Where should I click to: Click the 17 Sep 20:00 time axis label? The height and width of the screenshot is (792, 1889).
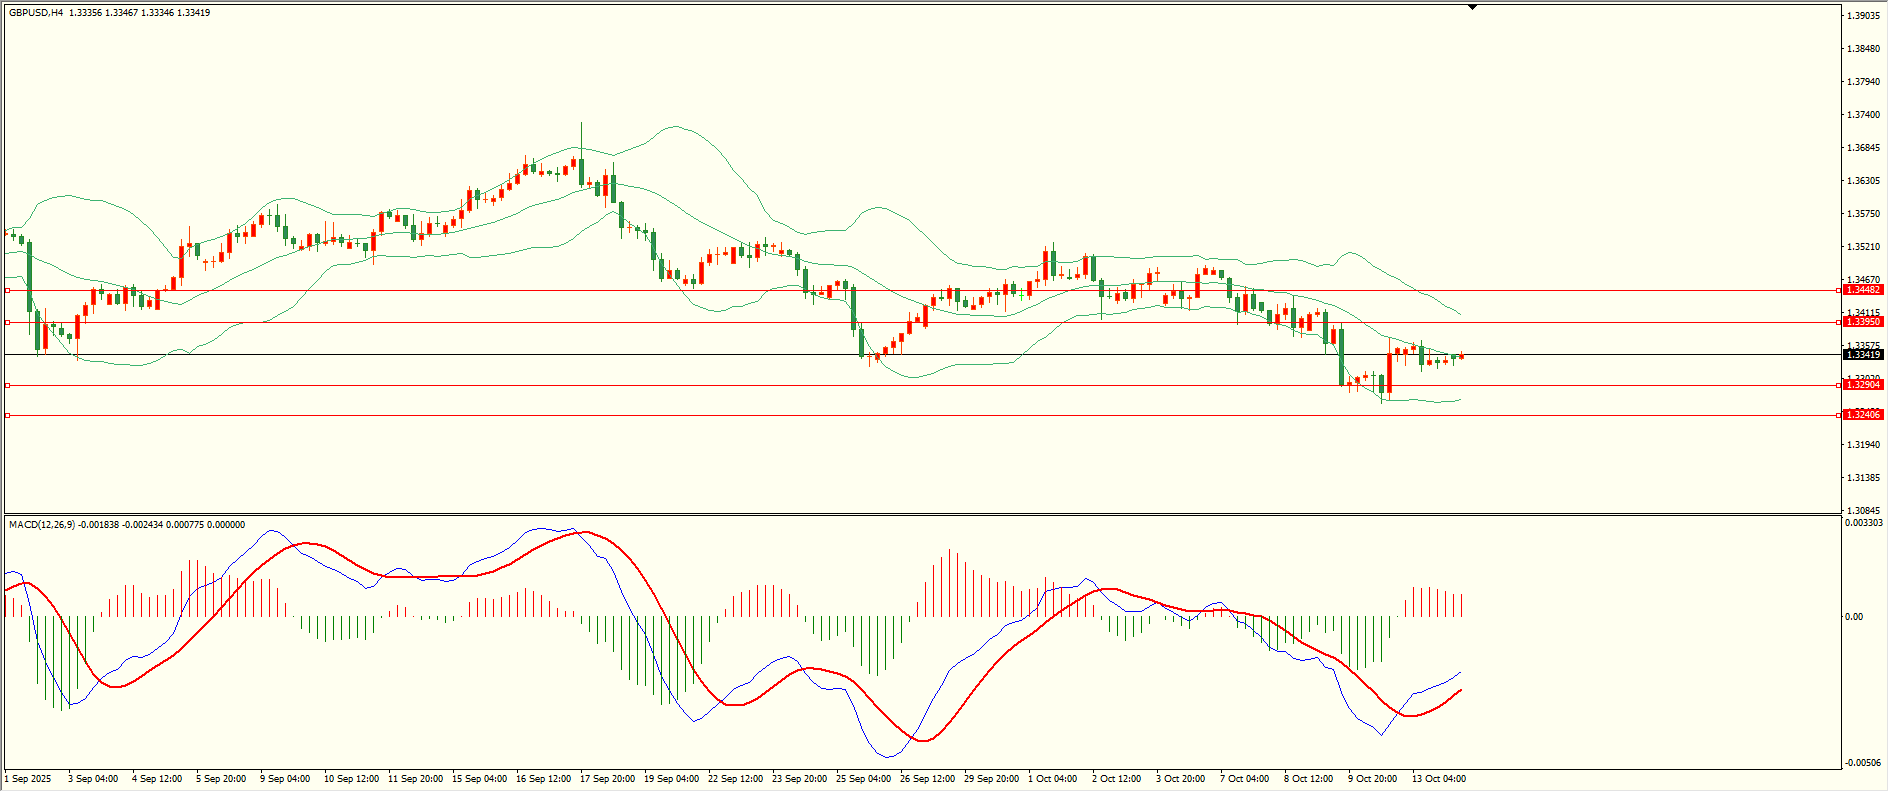click(607, 779)
